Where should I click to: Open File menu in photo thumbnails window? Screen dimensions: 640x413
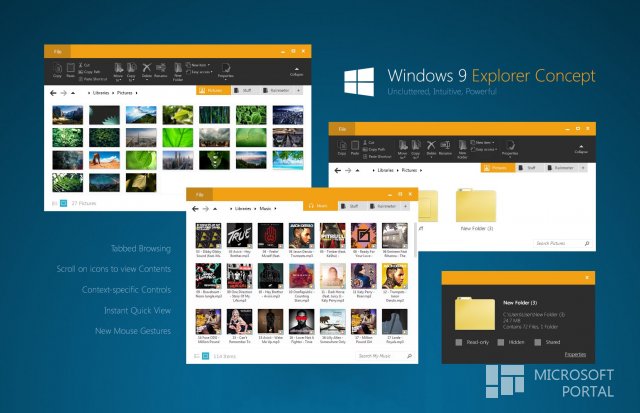tap(57, 51)
